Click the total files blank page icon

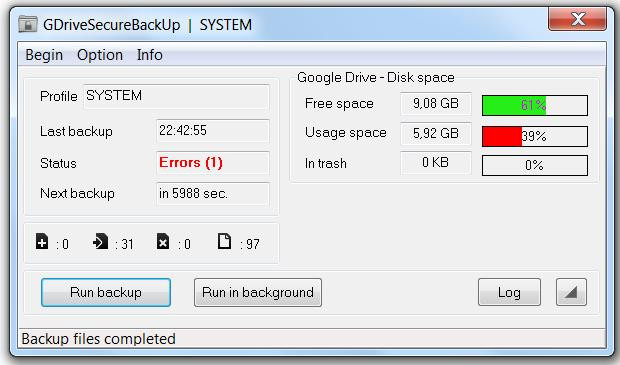coord(225,241)
